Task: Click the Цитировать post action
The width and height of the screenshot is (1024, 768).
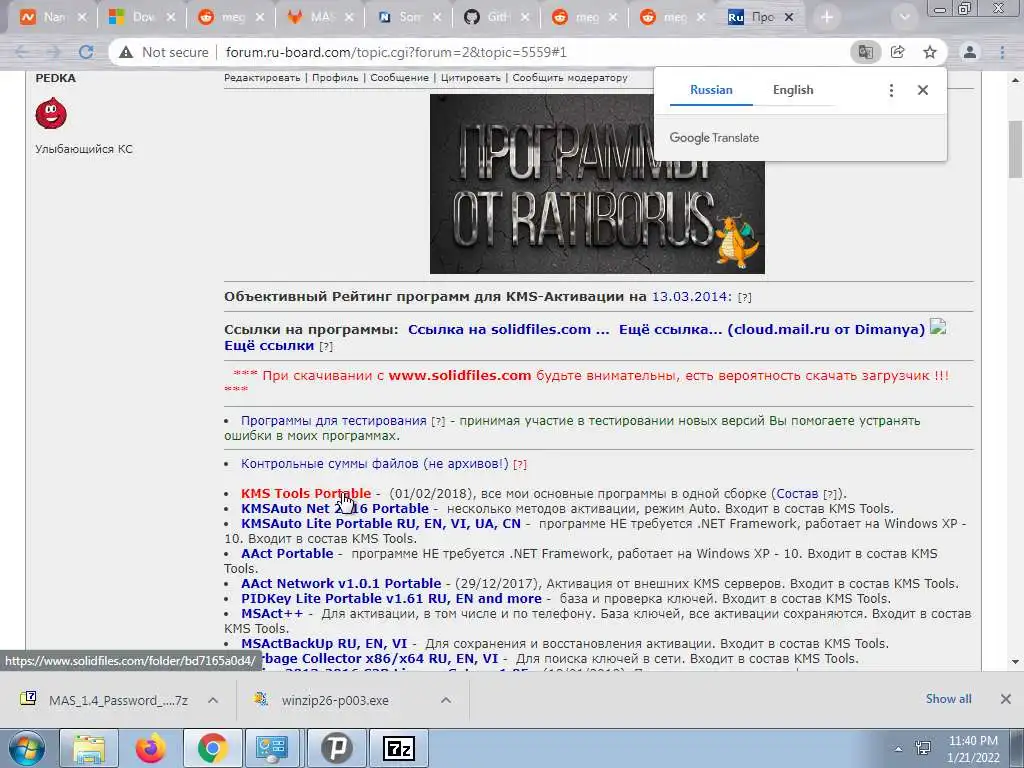Action: click(470, 78)
